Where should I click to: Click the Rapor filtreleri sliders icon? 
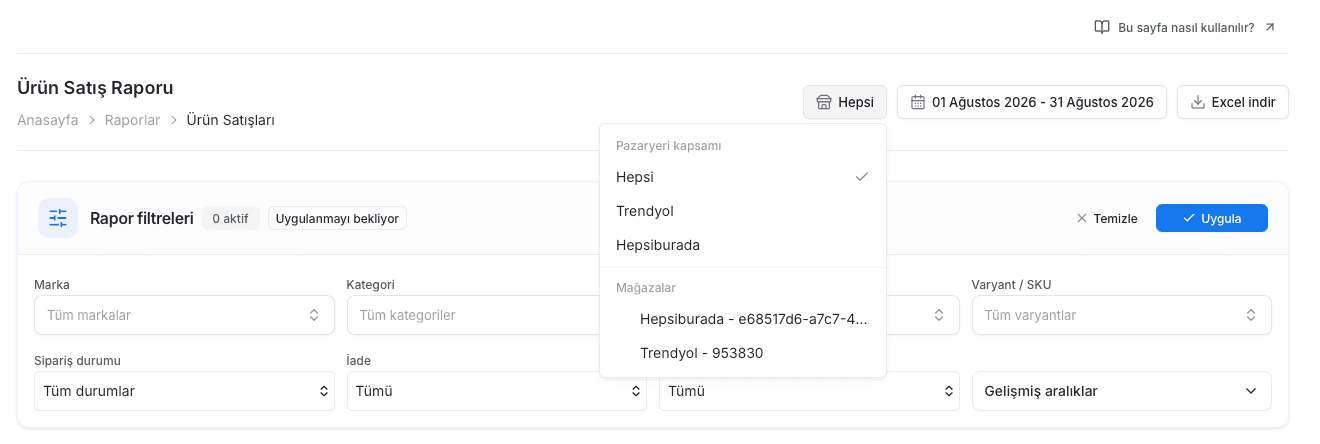[58, 218]
